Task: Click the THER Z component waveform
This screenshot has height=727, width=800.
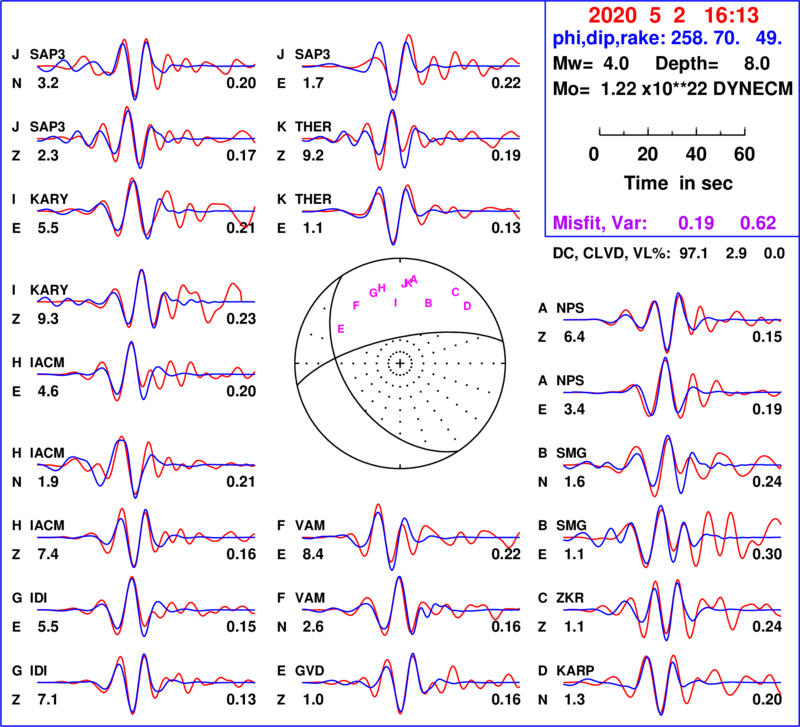Action: tap(411, 139)
